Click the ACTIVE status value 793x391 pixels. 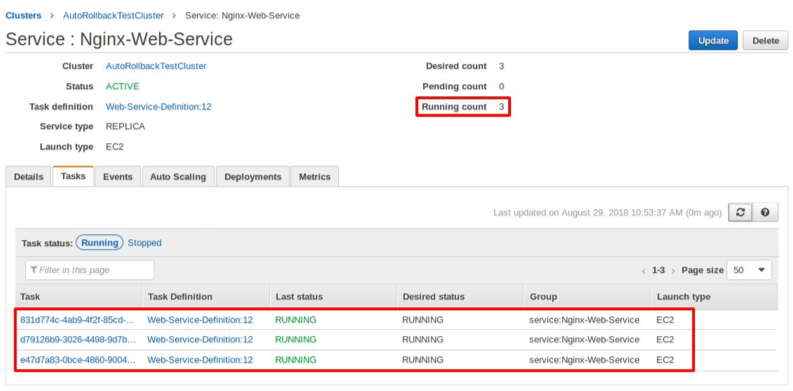122,86
